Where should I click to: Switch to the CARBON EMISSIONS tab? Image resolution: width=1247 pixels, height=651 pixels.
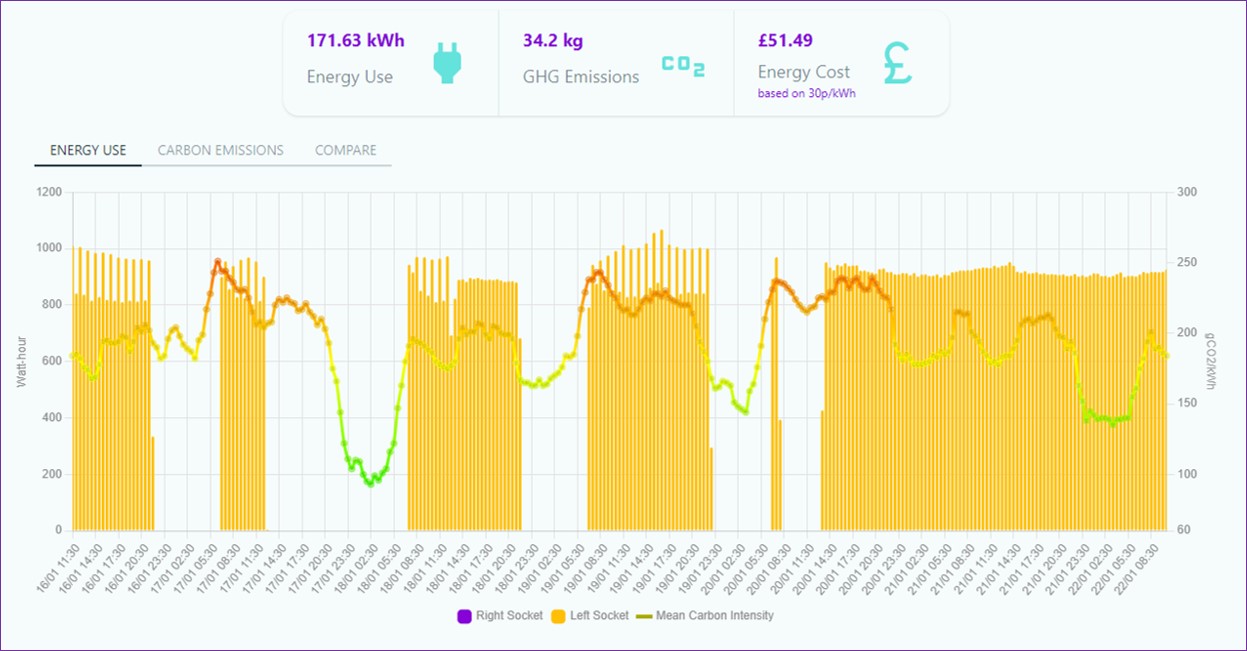221,150
